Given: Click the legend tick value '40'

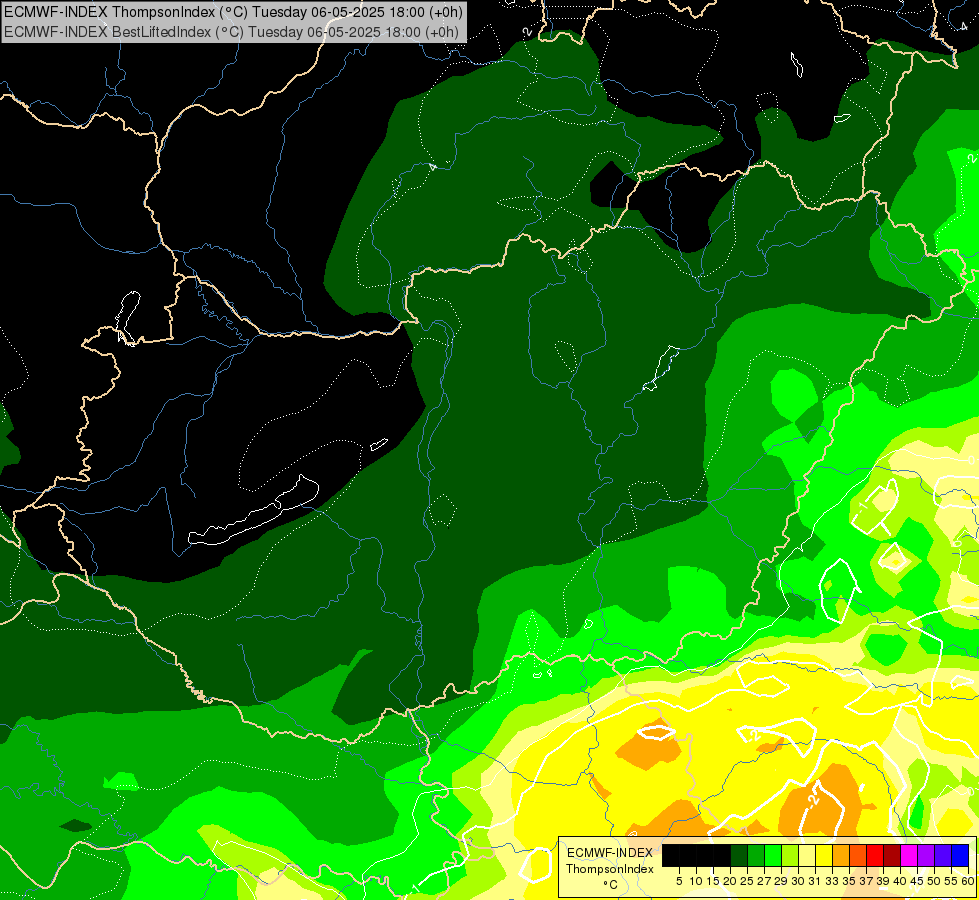Looking at the screenshot, I should coord(900,881).
